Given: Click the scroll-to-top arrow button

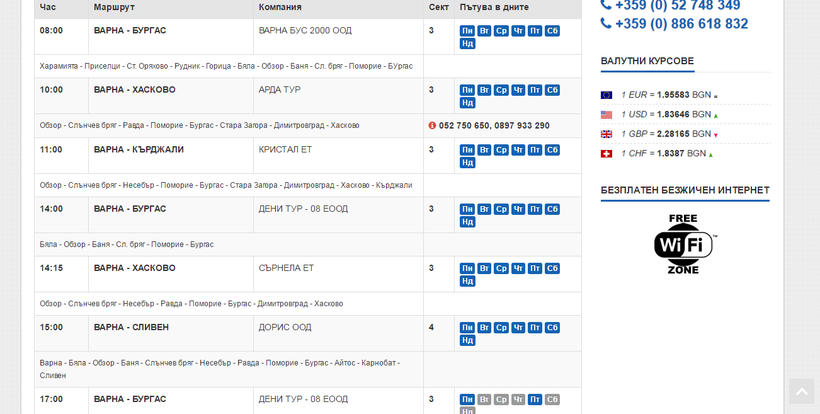Looking at the screenshot, I should 801,391.
